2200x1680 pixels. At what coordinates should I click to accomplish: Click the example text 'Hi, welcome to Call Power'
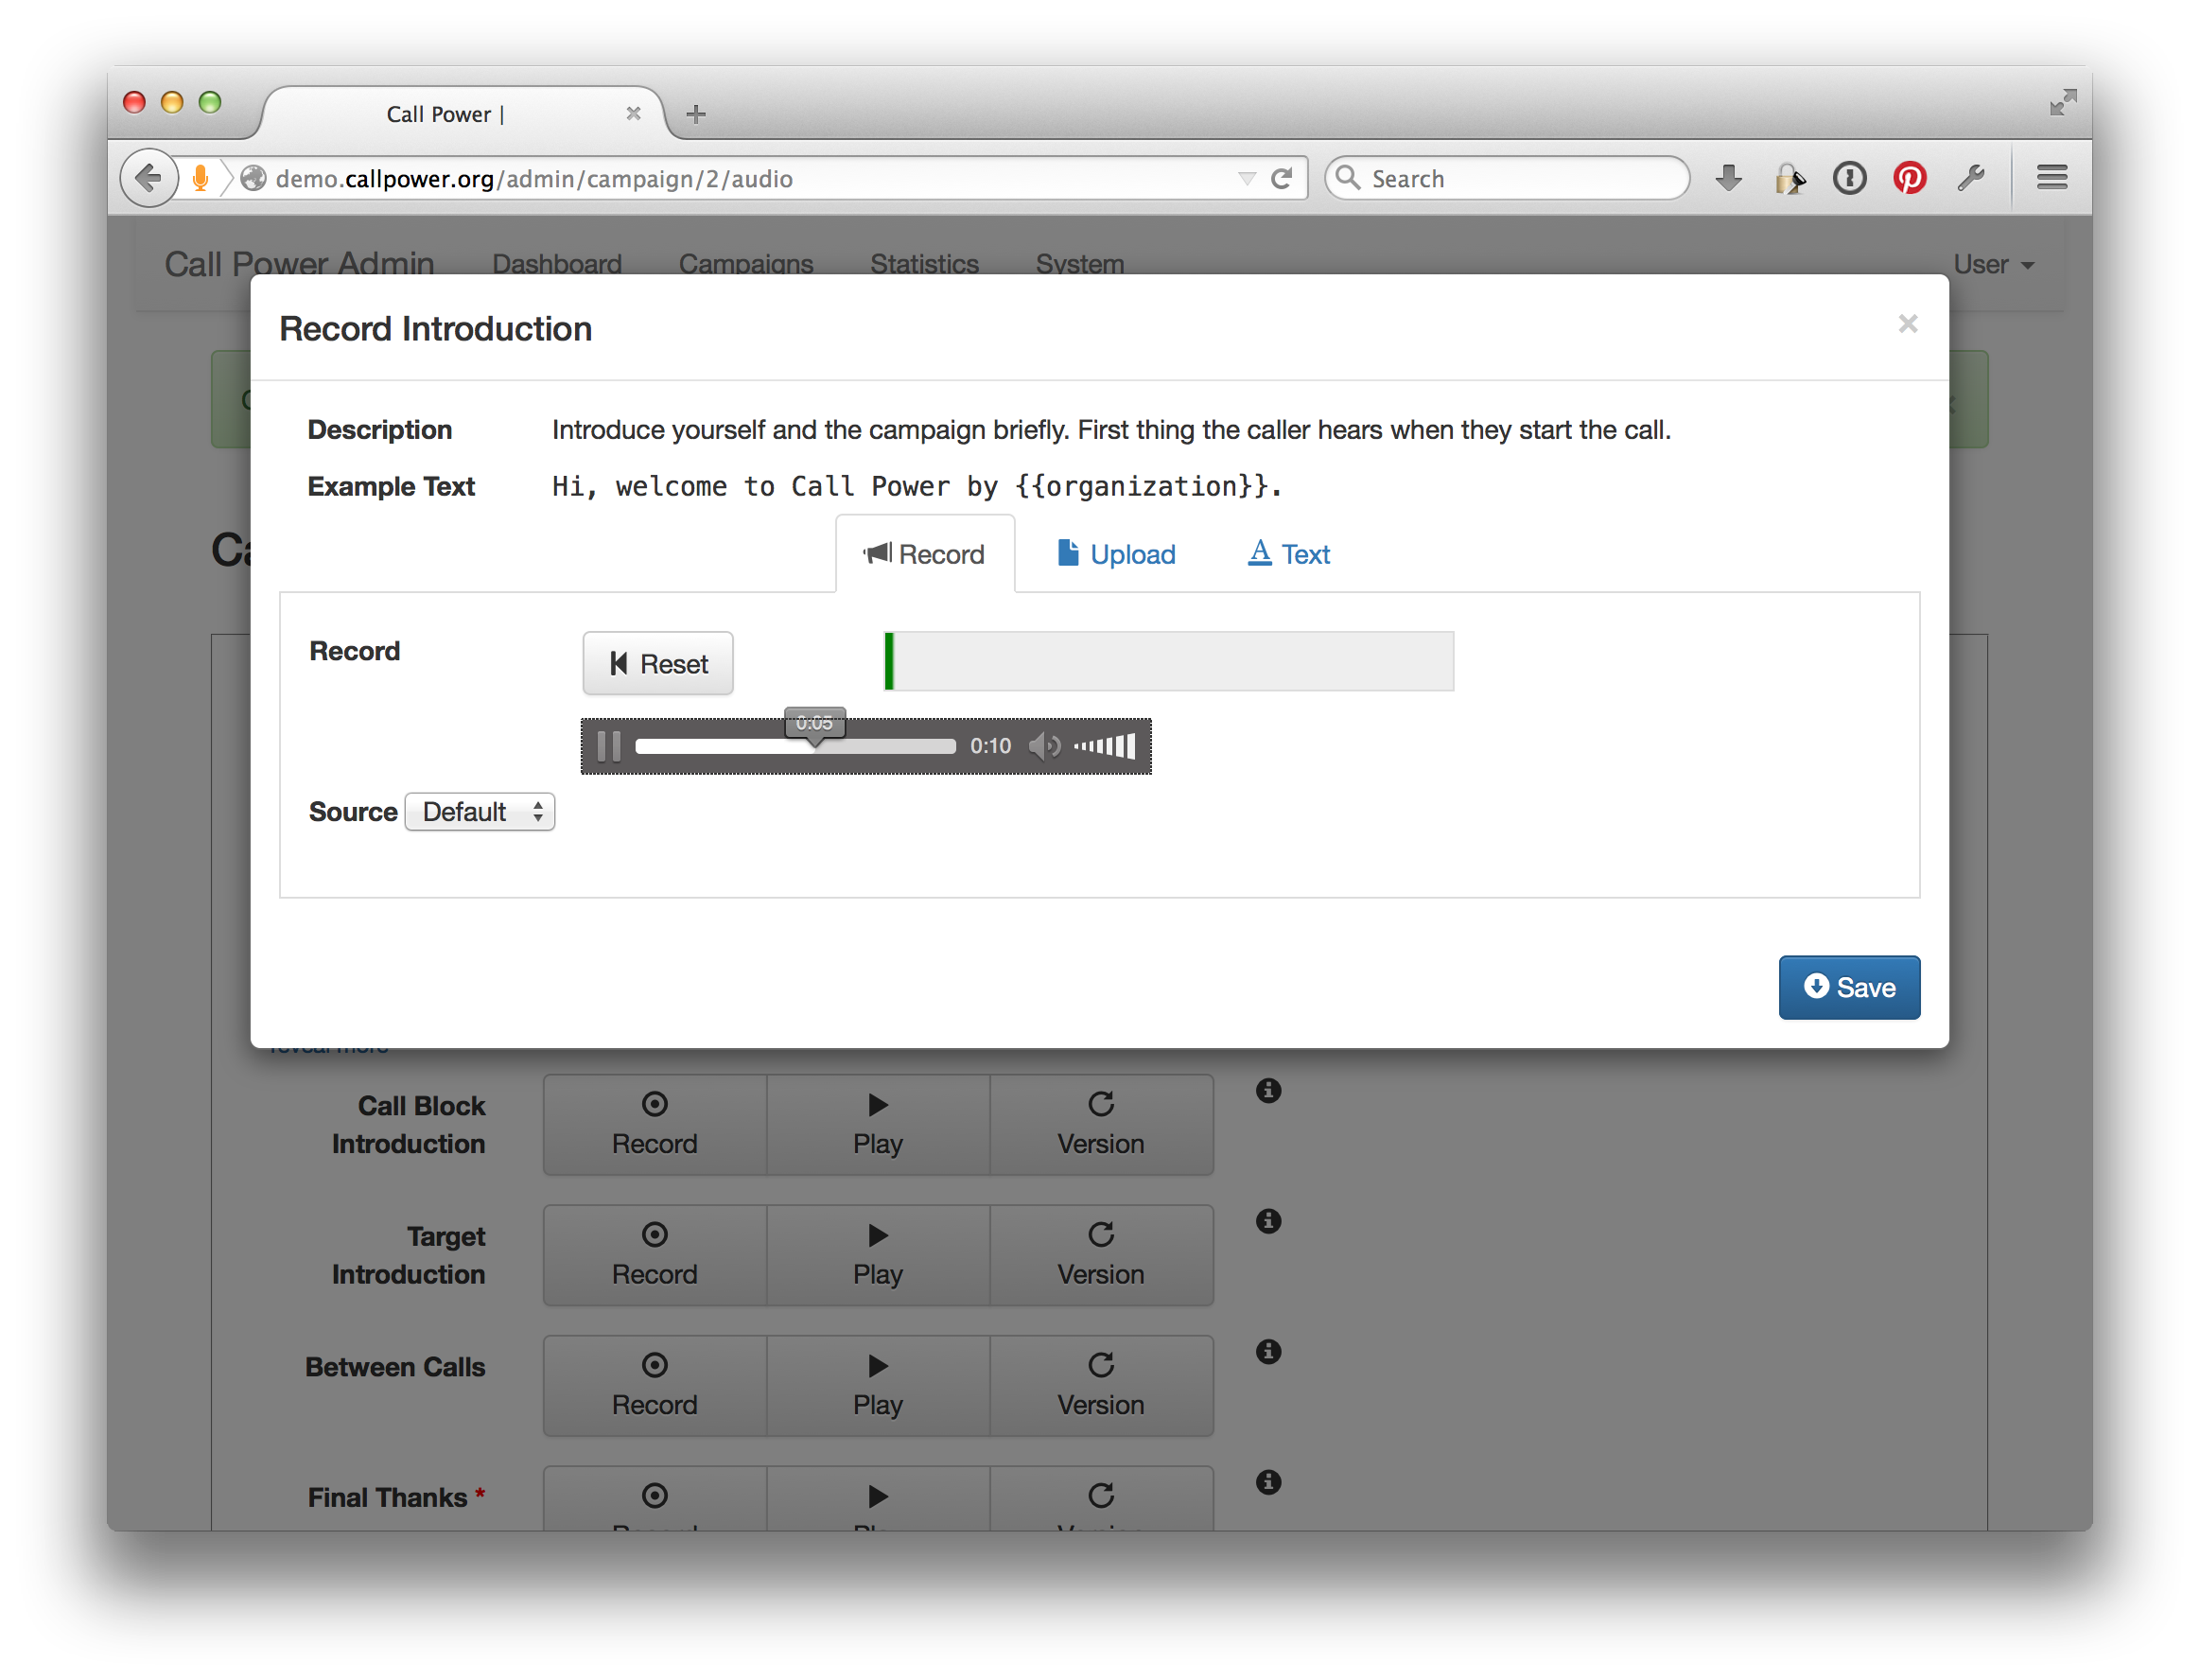click(x=751, y=486)
